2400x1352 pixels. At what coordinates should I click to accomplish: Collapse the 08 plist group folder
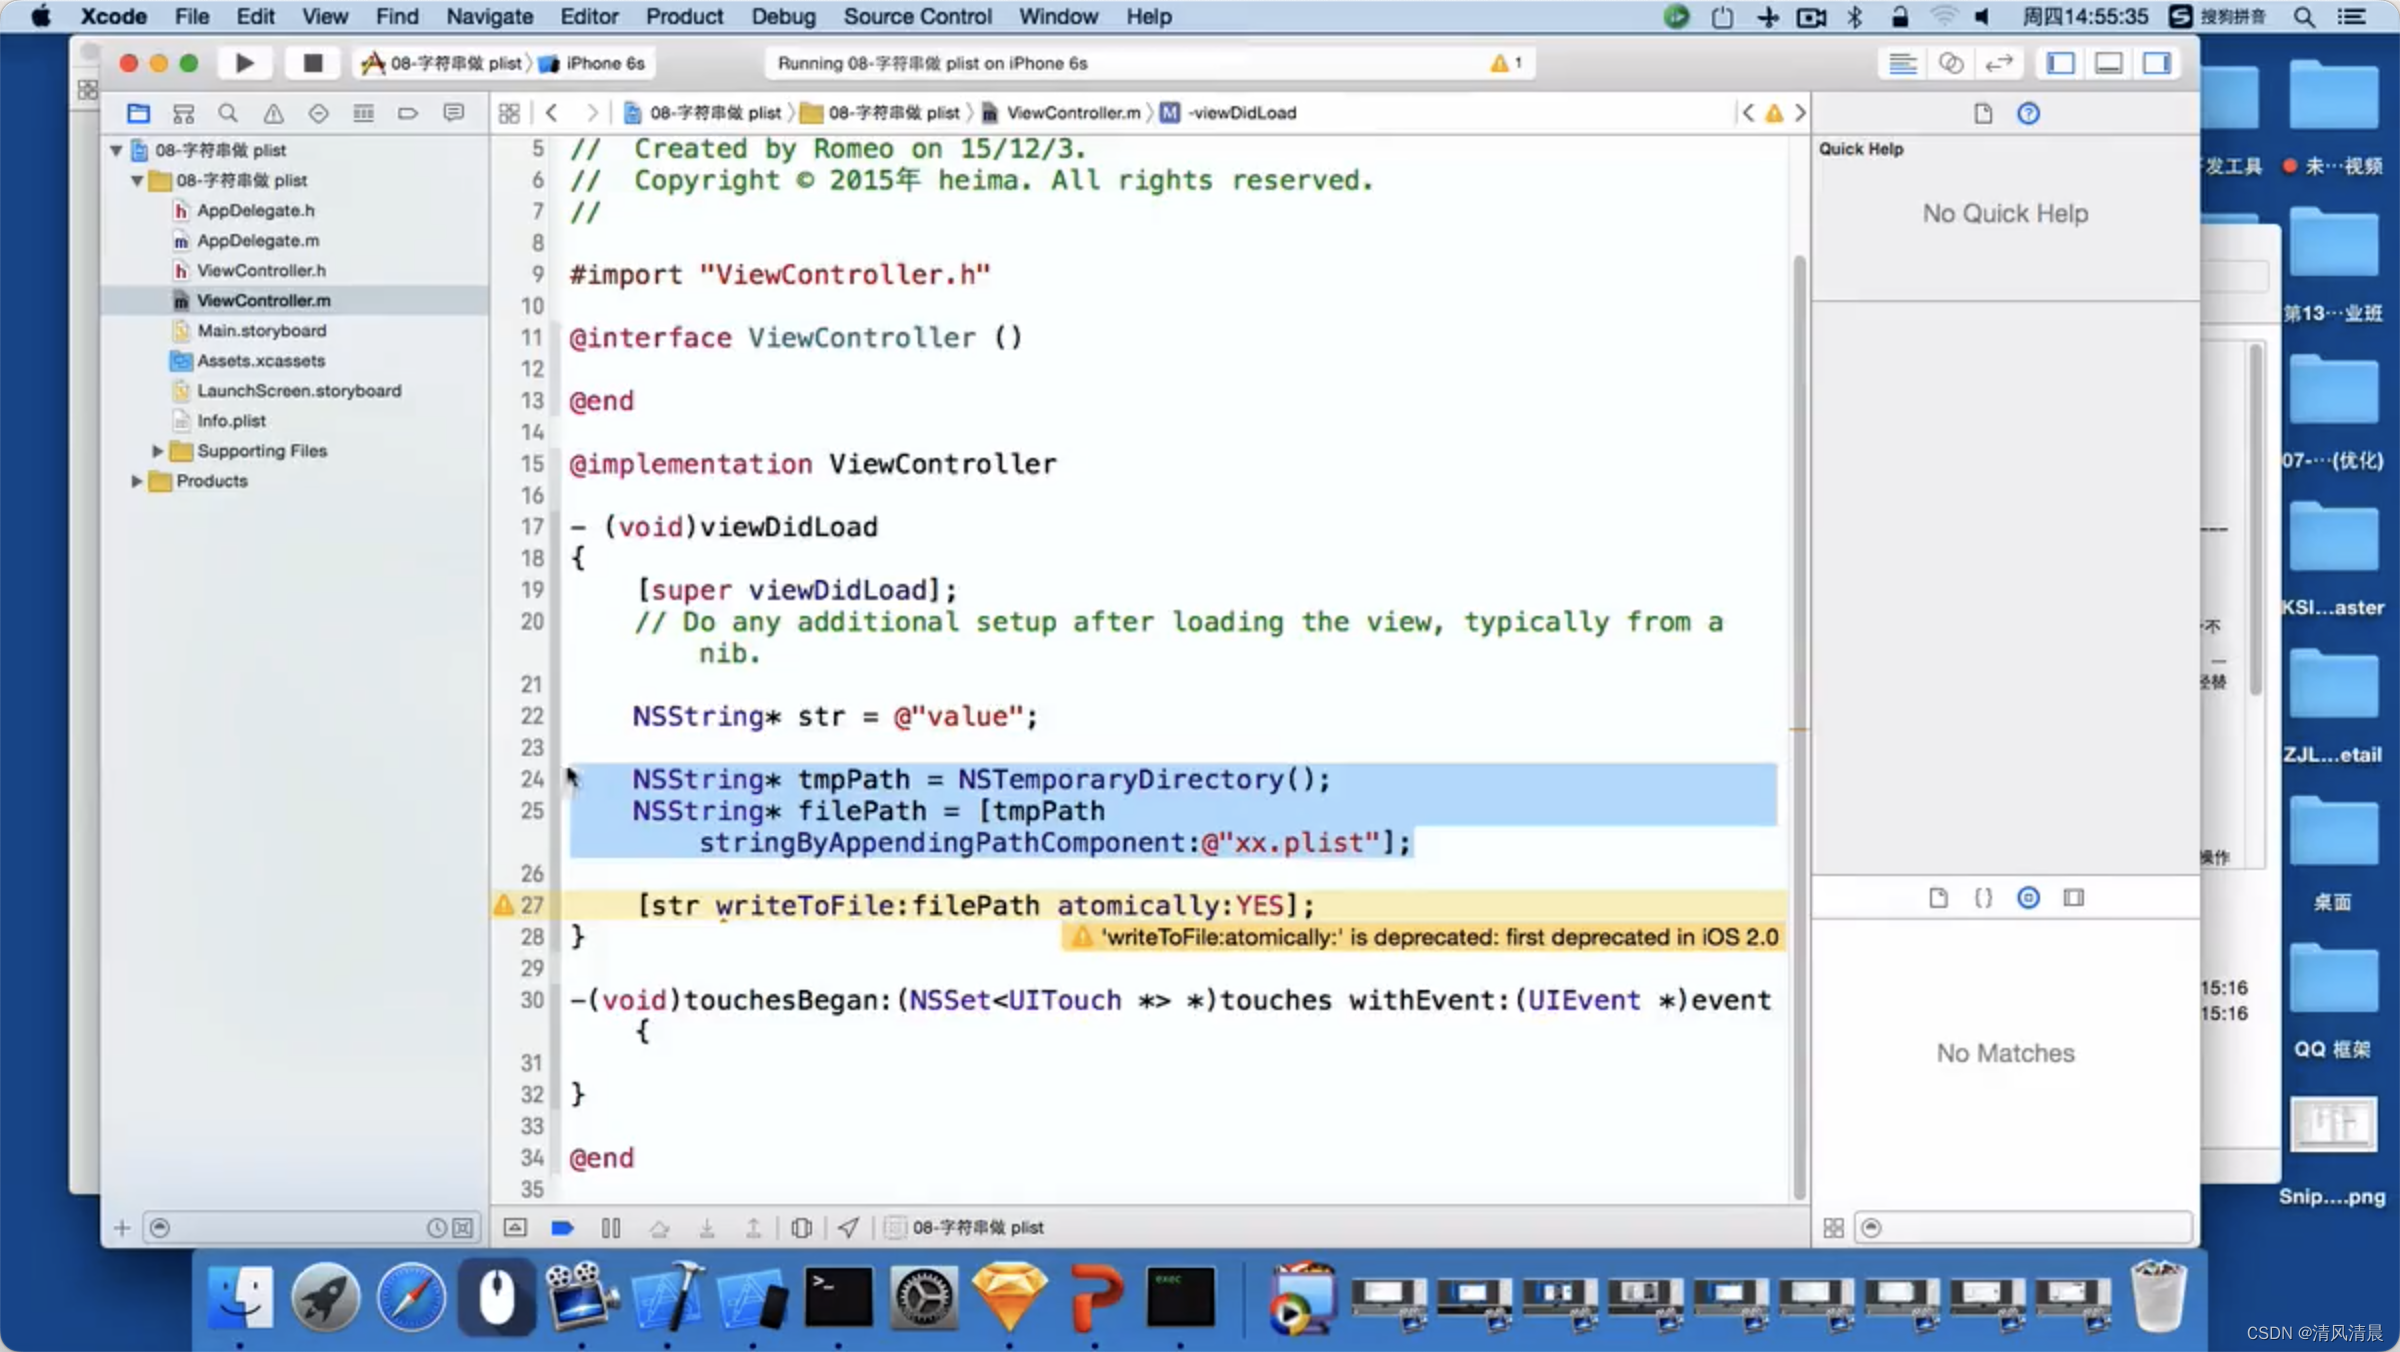click(x=137, y=180)
